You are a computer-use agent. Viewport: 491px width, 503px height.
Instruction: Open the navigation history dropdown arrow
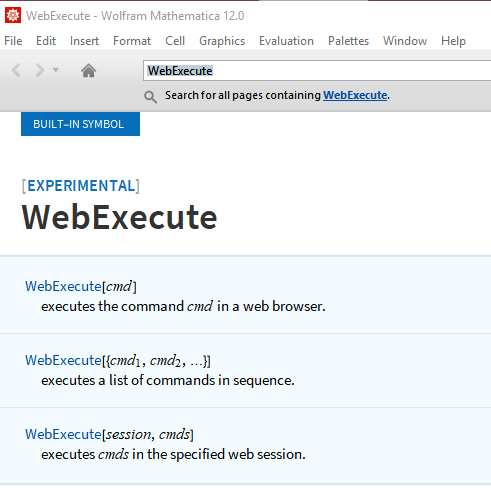click(x=56, y=70)
